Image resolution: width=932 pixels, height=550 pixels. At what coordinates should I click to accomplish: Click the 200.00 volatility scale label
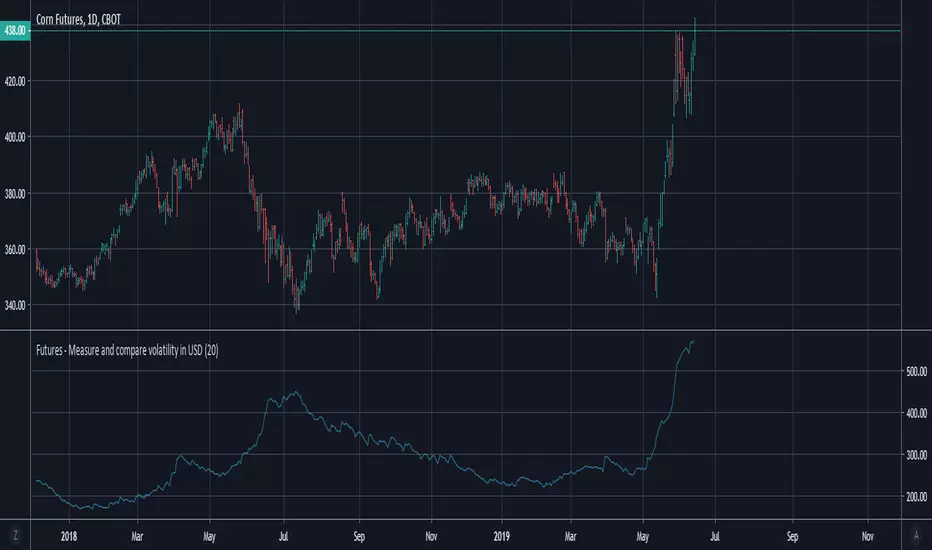coord(916,496)
